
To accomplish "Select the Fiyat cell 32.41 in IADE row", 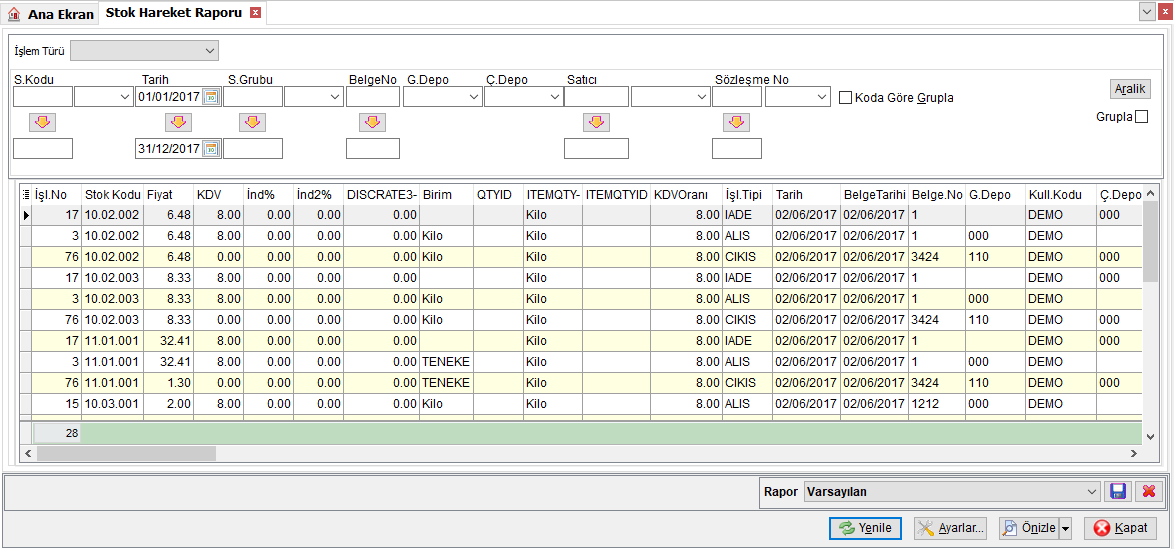I will pyautogui.click(x=168, y=341).
